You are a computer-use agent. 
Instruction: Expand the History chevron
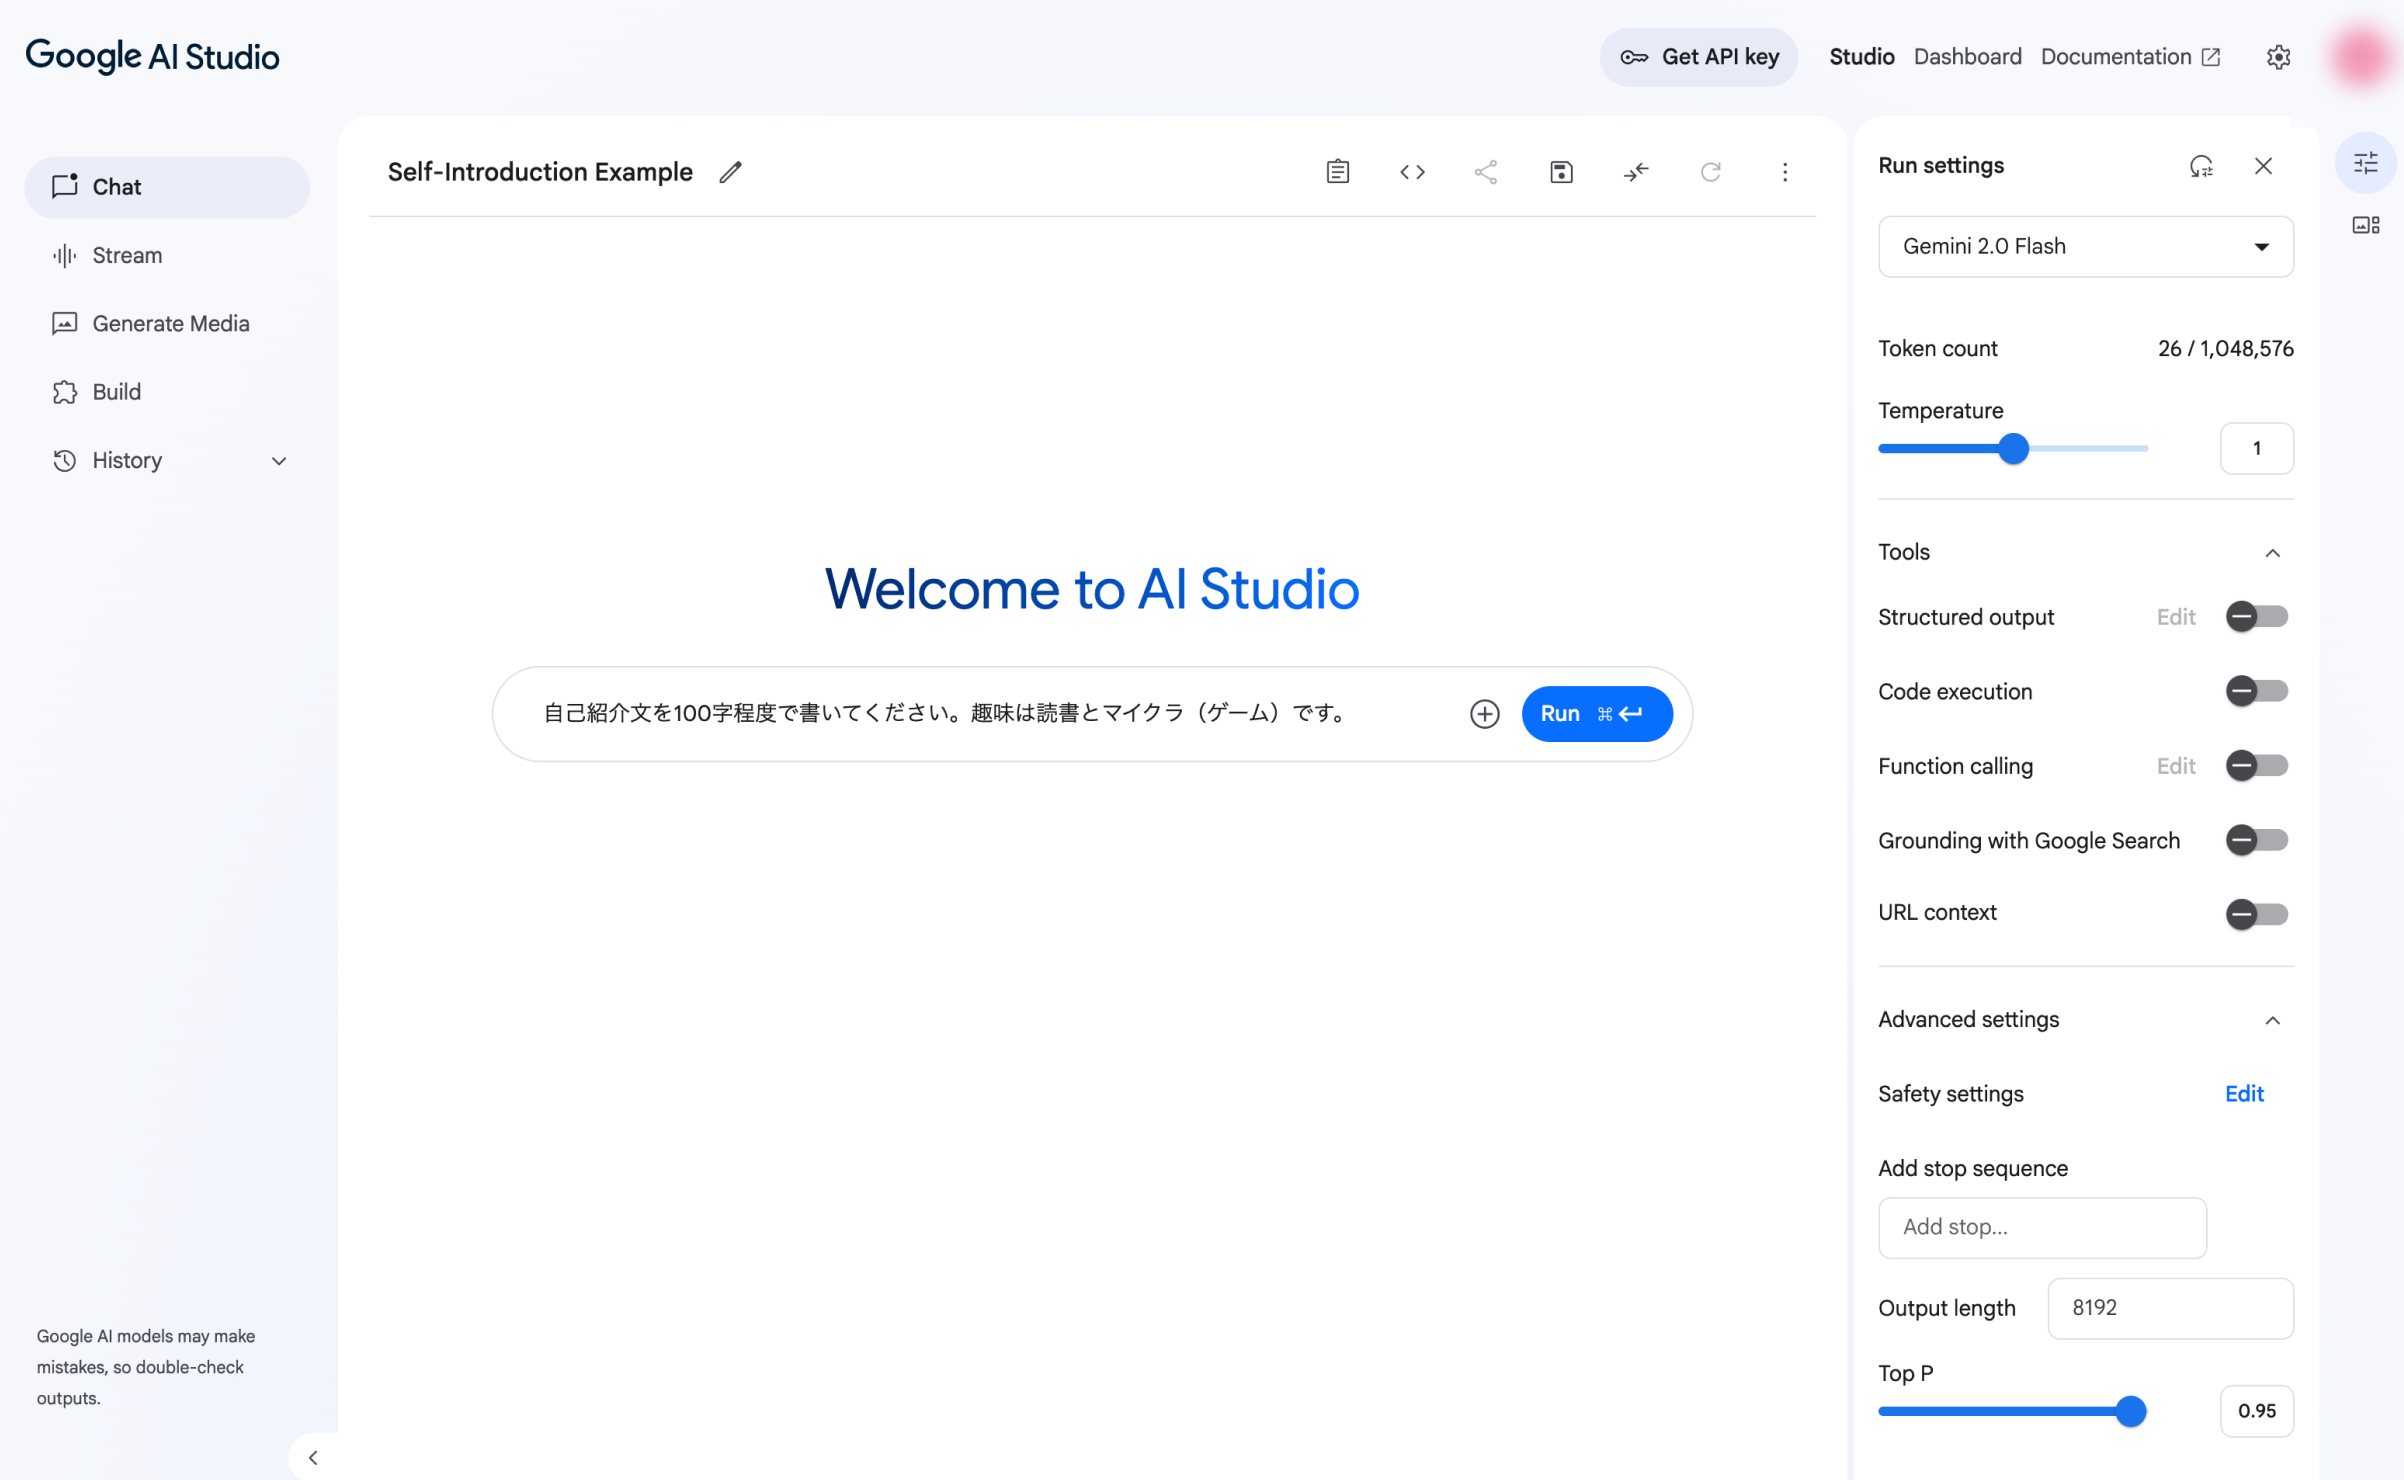point(279,461)
